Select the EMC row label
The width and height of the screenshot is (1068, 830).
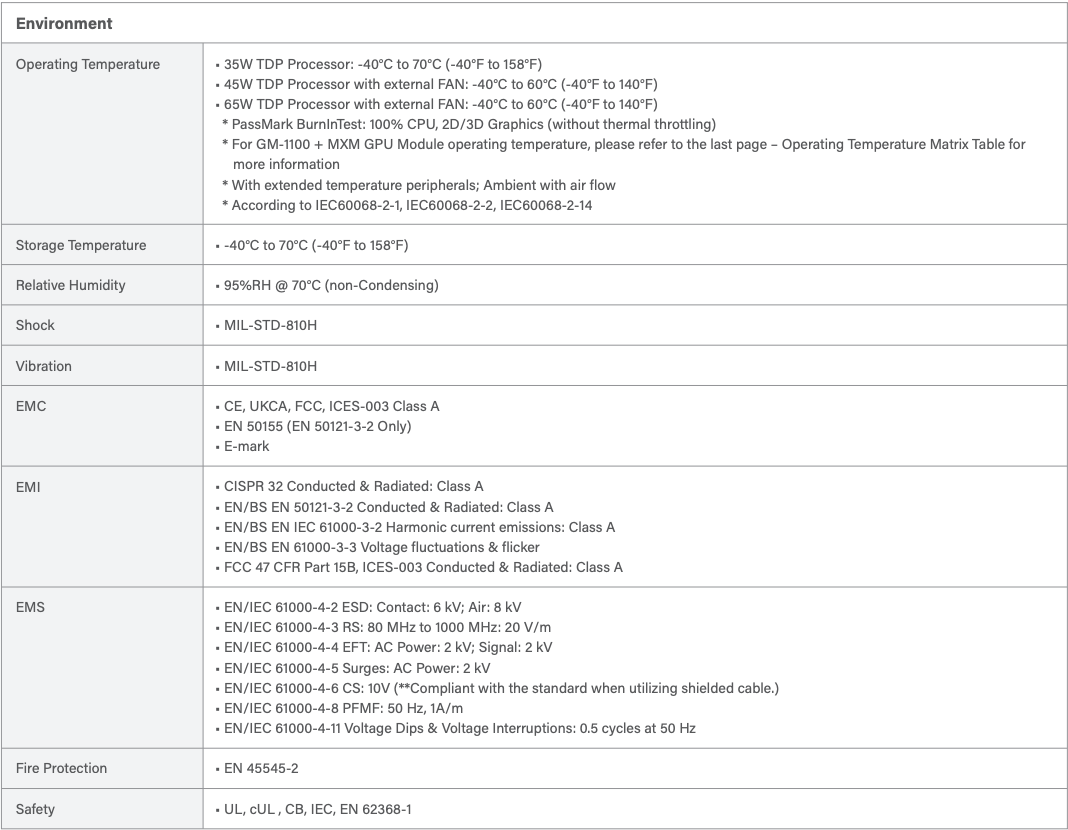(31, 406)
